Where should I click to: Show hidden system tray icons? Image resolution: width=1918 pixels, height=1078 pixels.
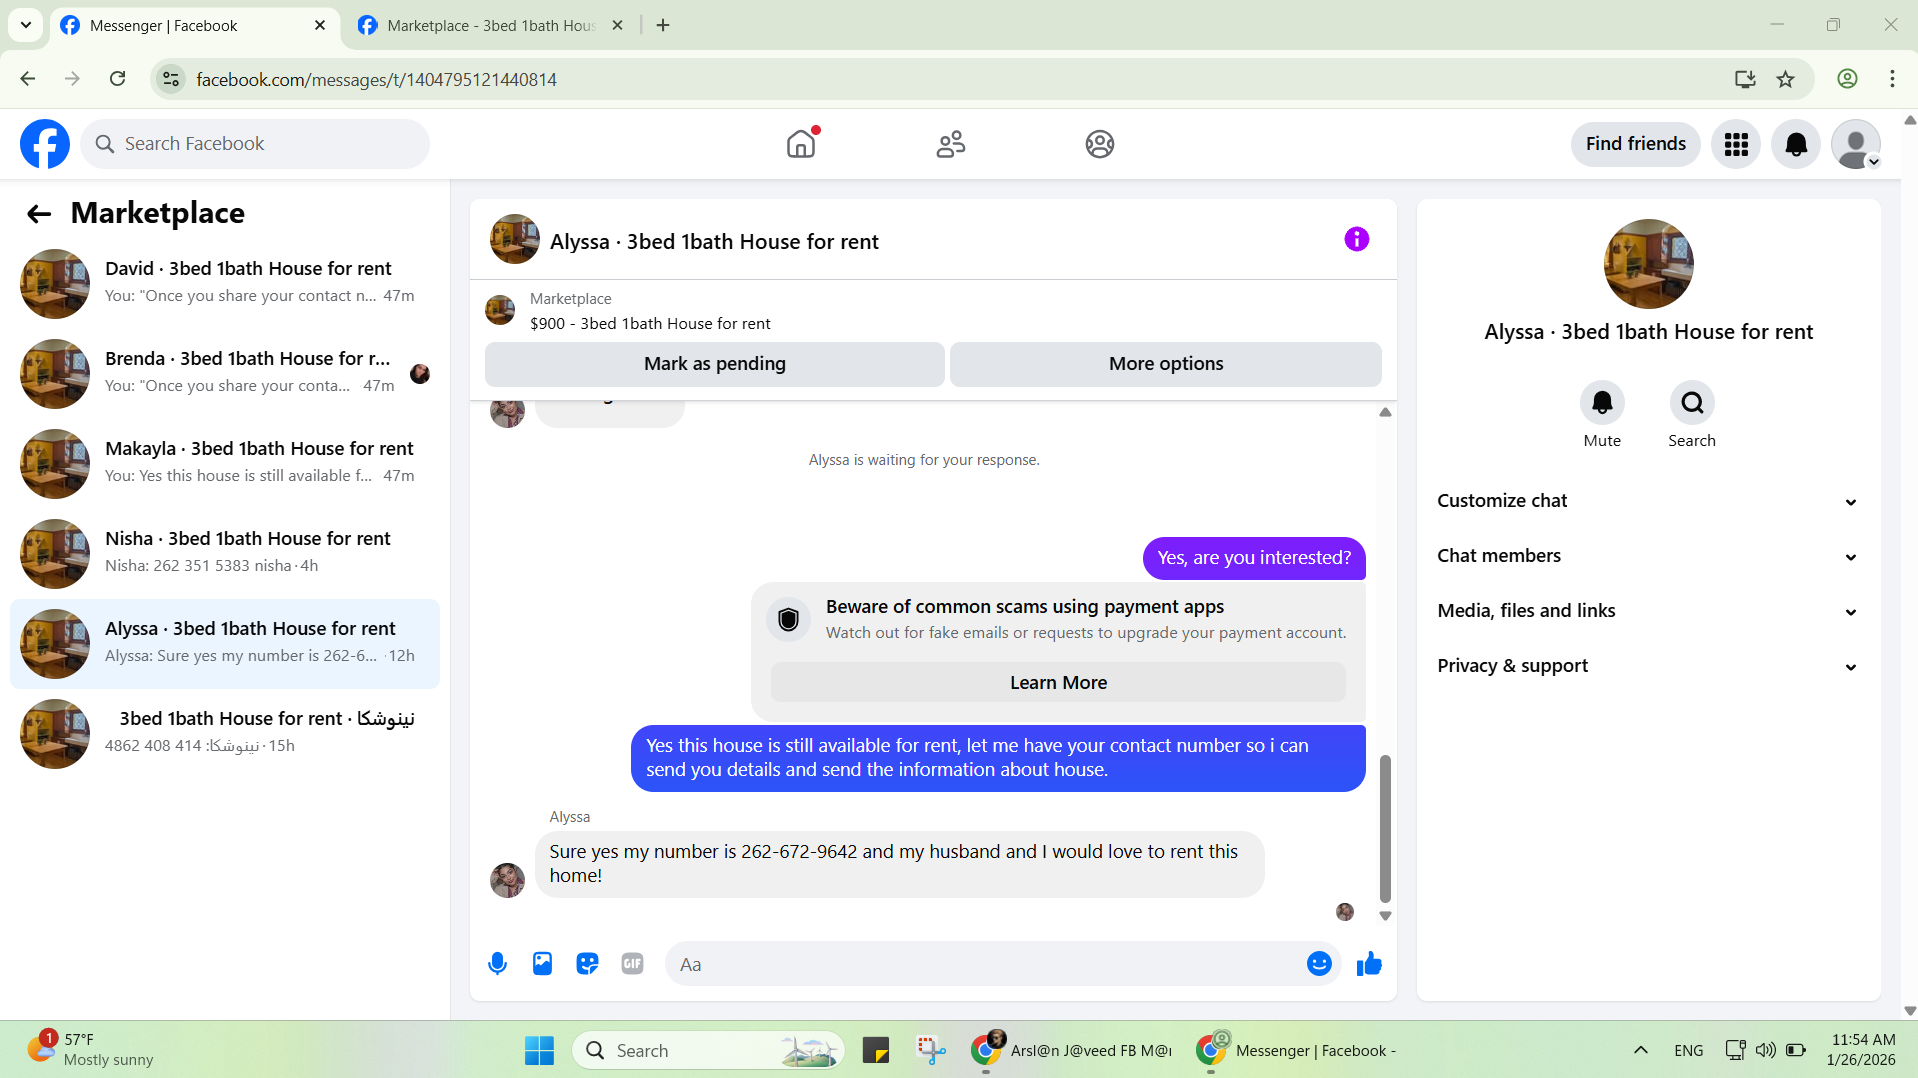pyautogui.click(x=1640, y=1050)
